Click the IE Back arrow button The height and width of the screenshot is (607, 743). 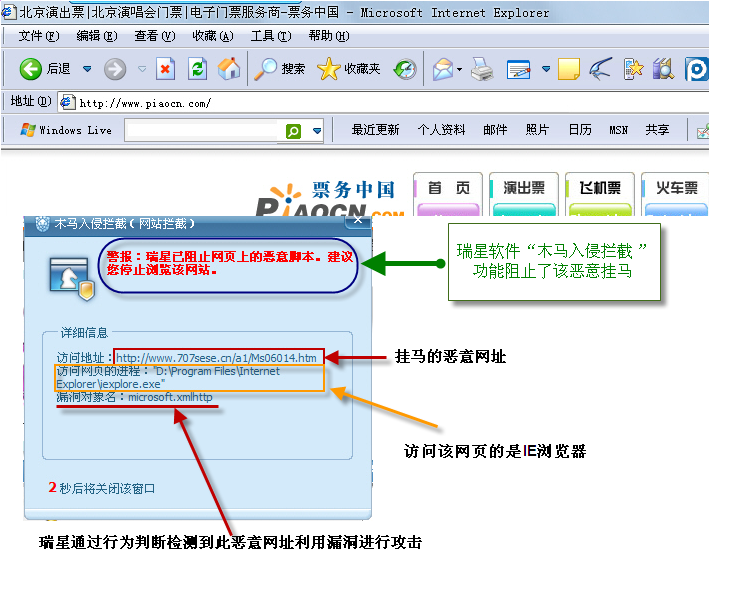pos(31,69)
